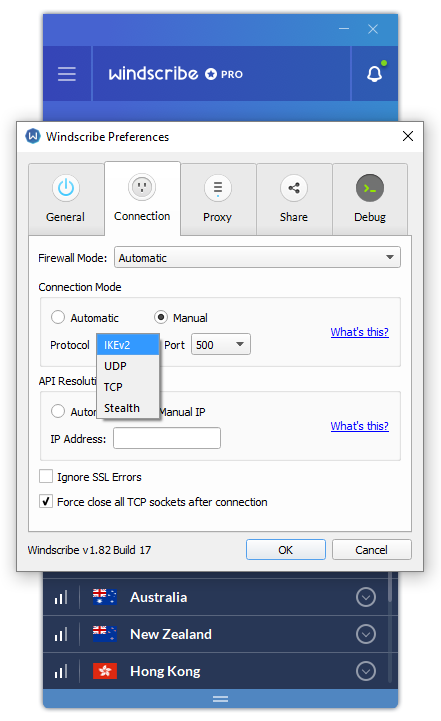
Task: Open the Firewall Mode dropdown
Action: pos(257,258)
